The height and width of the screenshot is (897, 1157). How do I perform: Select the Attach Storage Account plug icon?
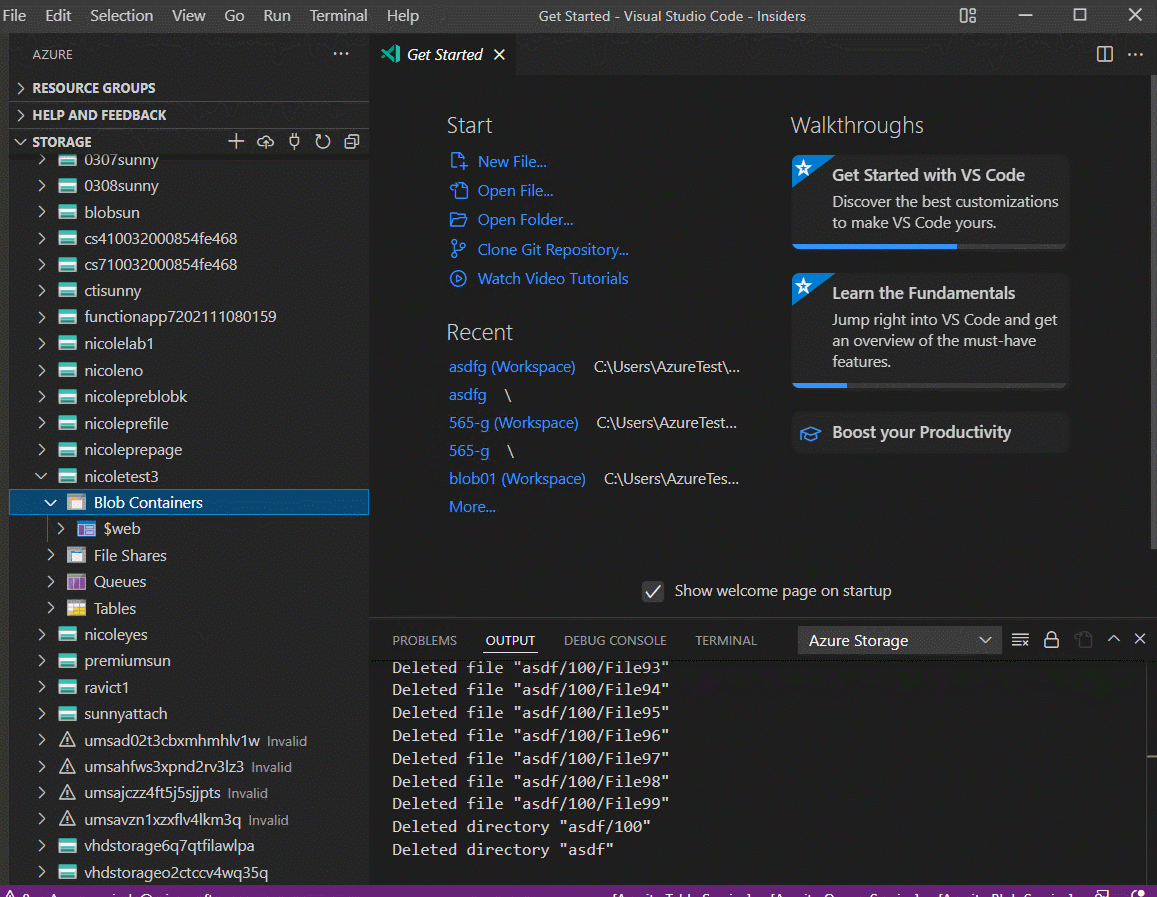(x=294, y=141)
